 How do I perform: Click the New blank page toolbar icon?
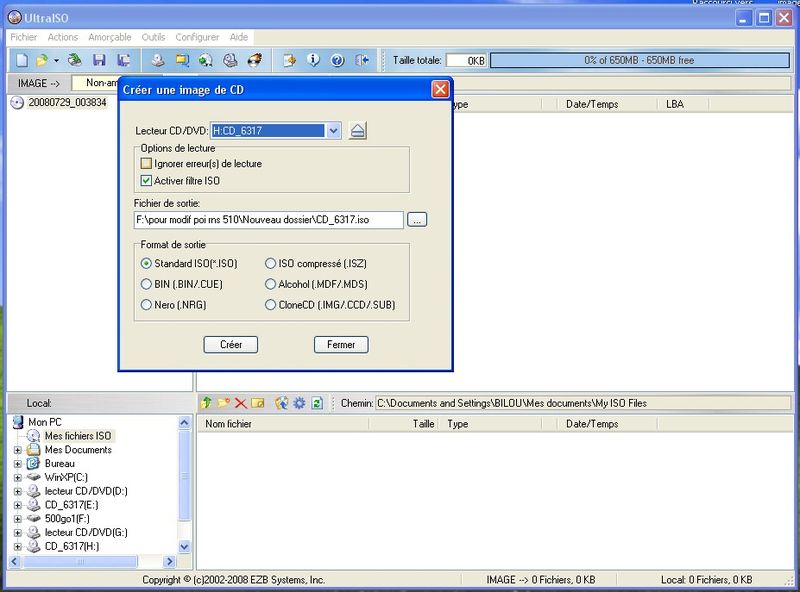click(22, 60)
